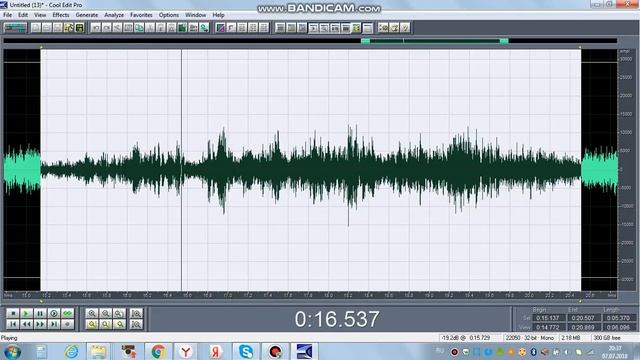Click the amplitude ruler on the right

(626, 170)
